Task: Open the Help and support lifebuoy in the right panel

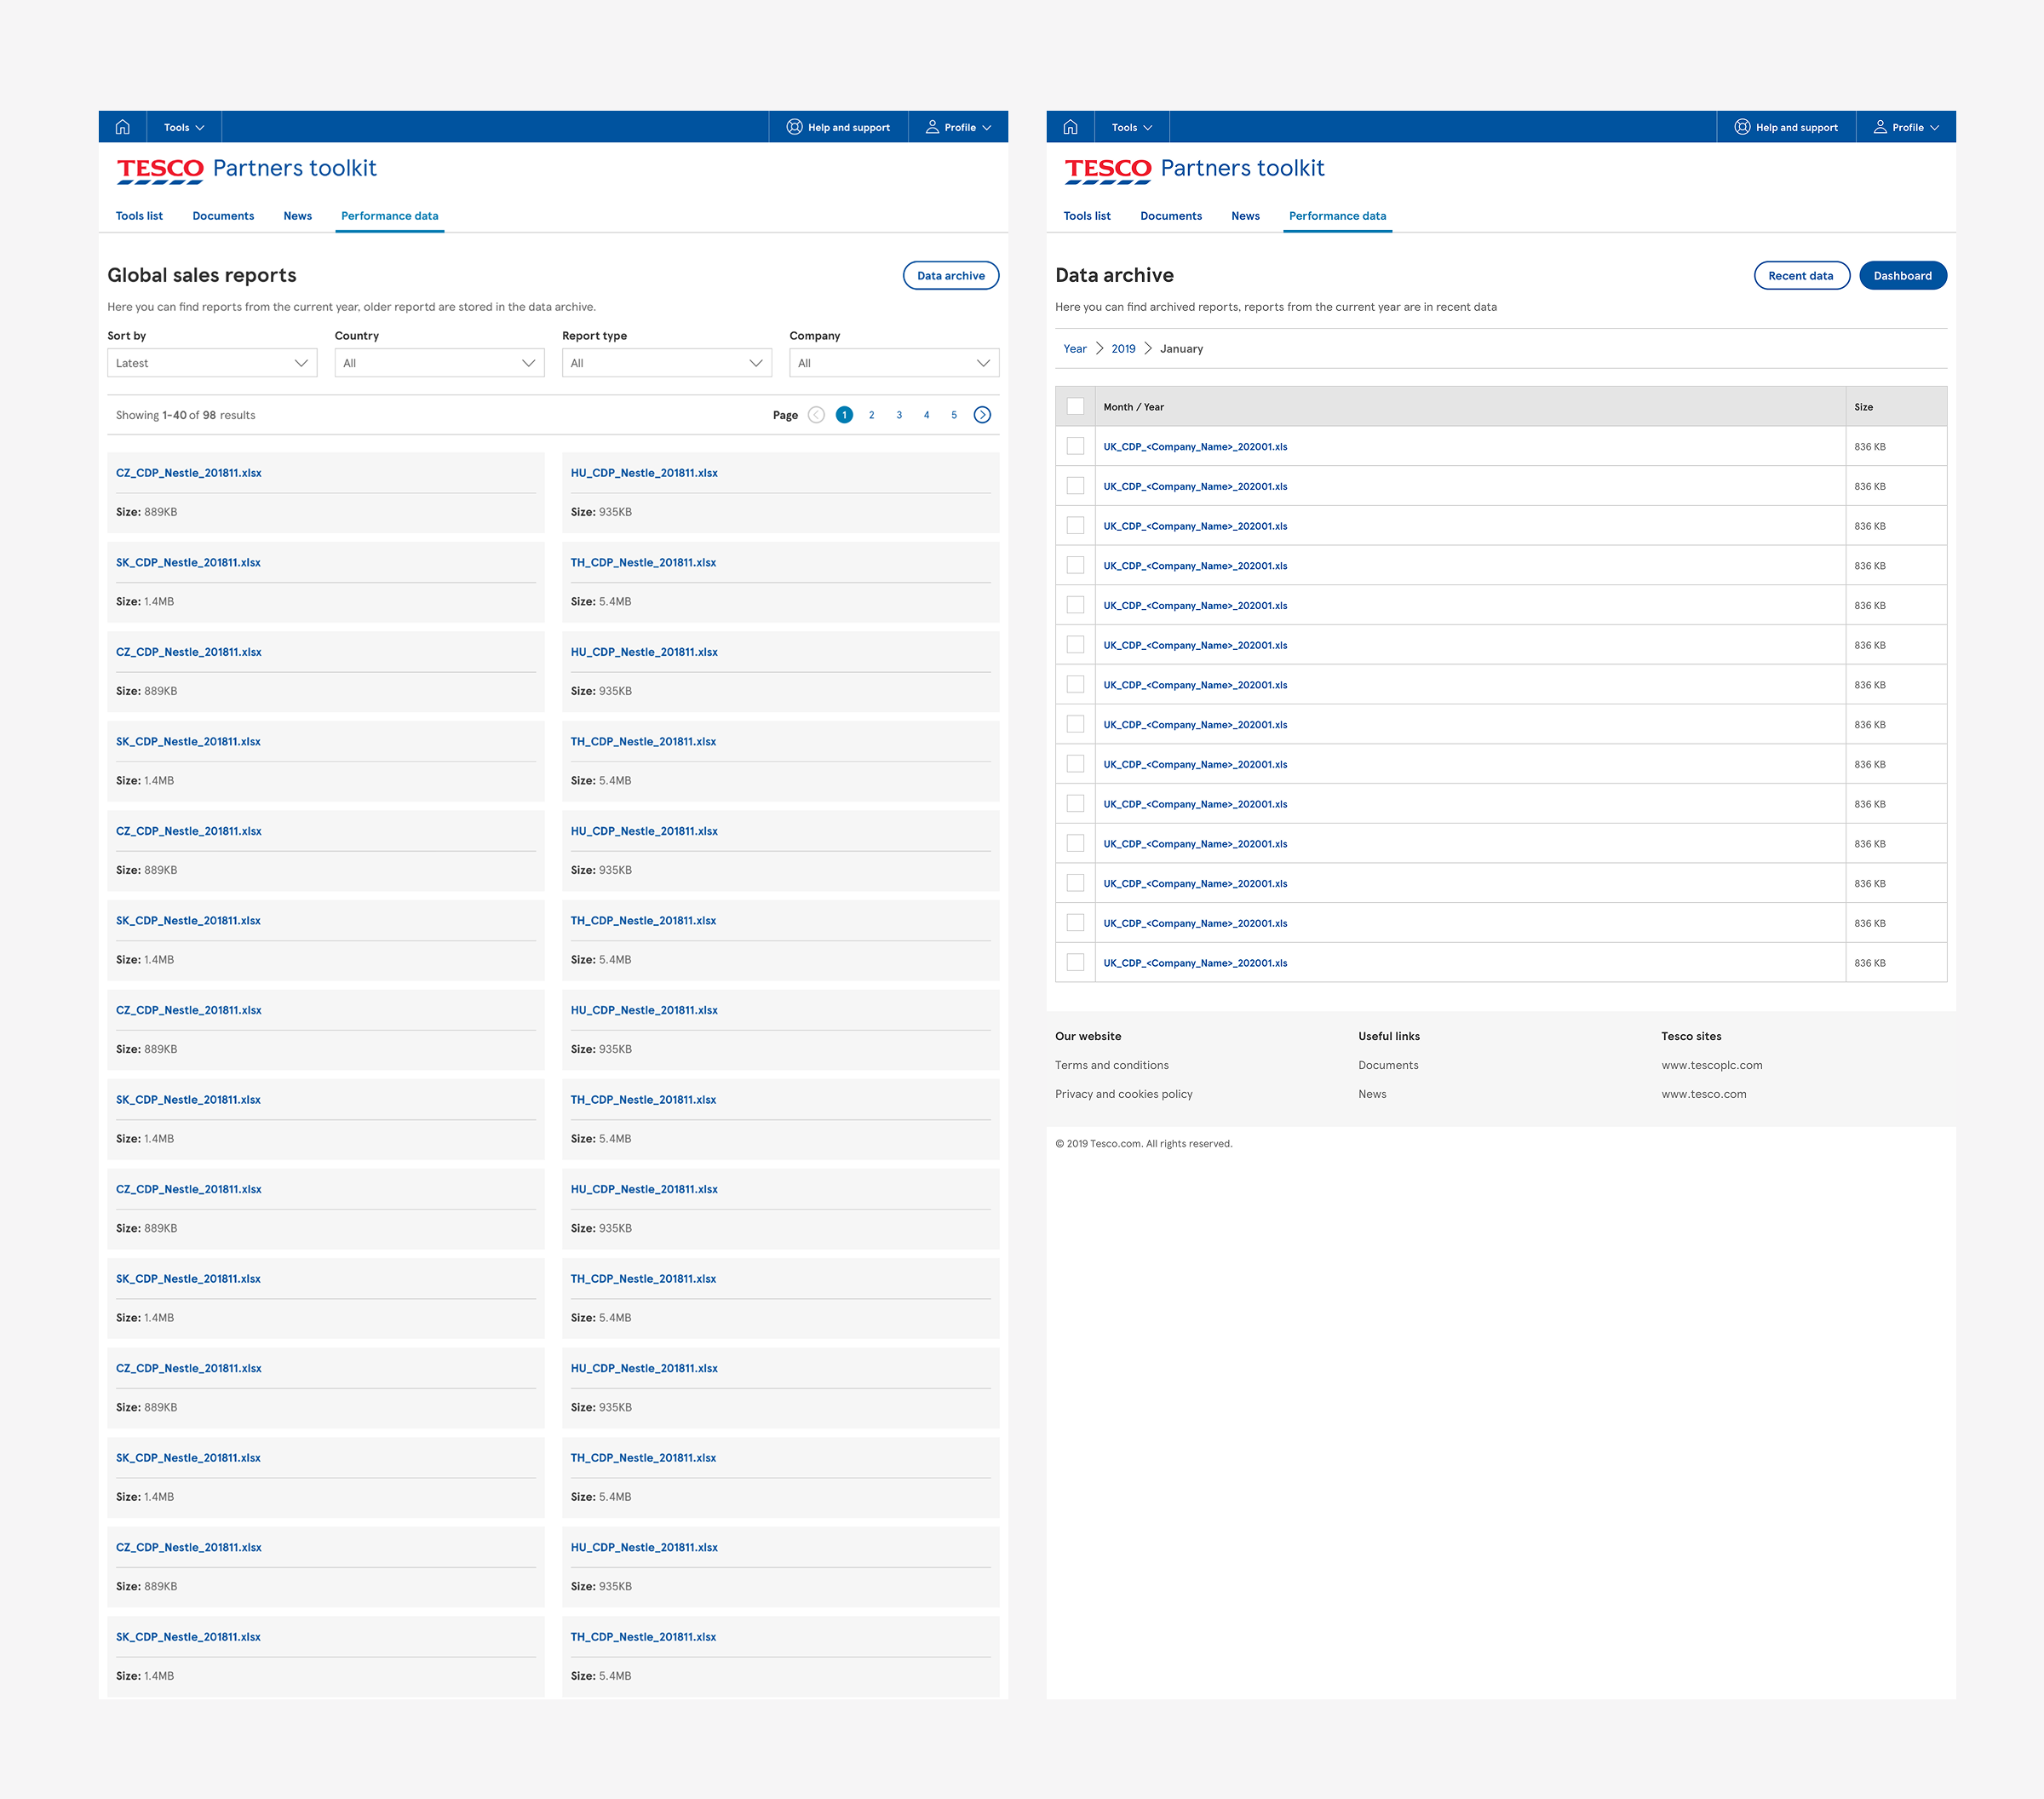Action: 1742,127
